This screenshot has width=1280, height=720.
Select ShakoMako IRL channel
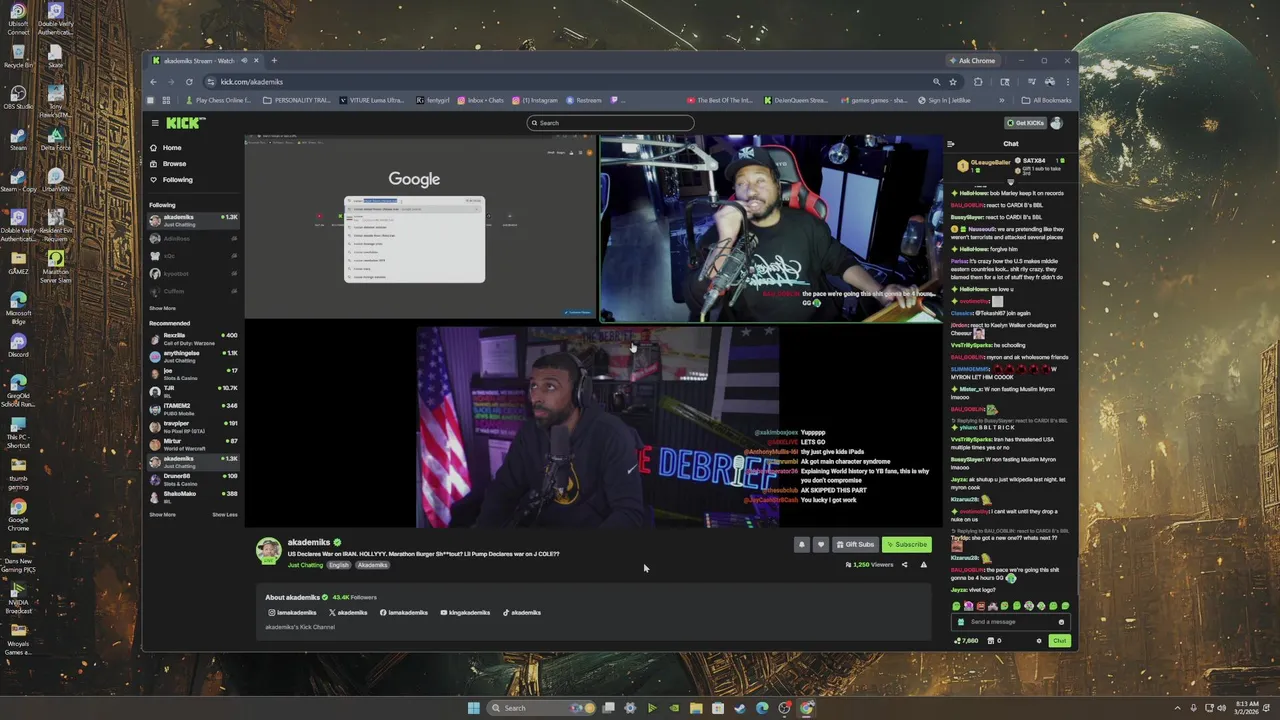(193, 497)
